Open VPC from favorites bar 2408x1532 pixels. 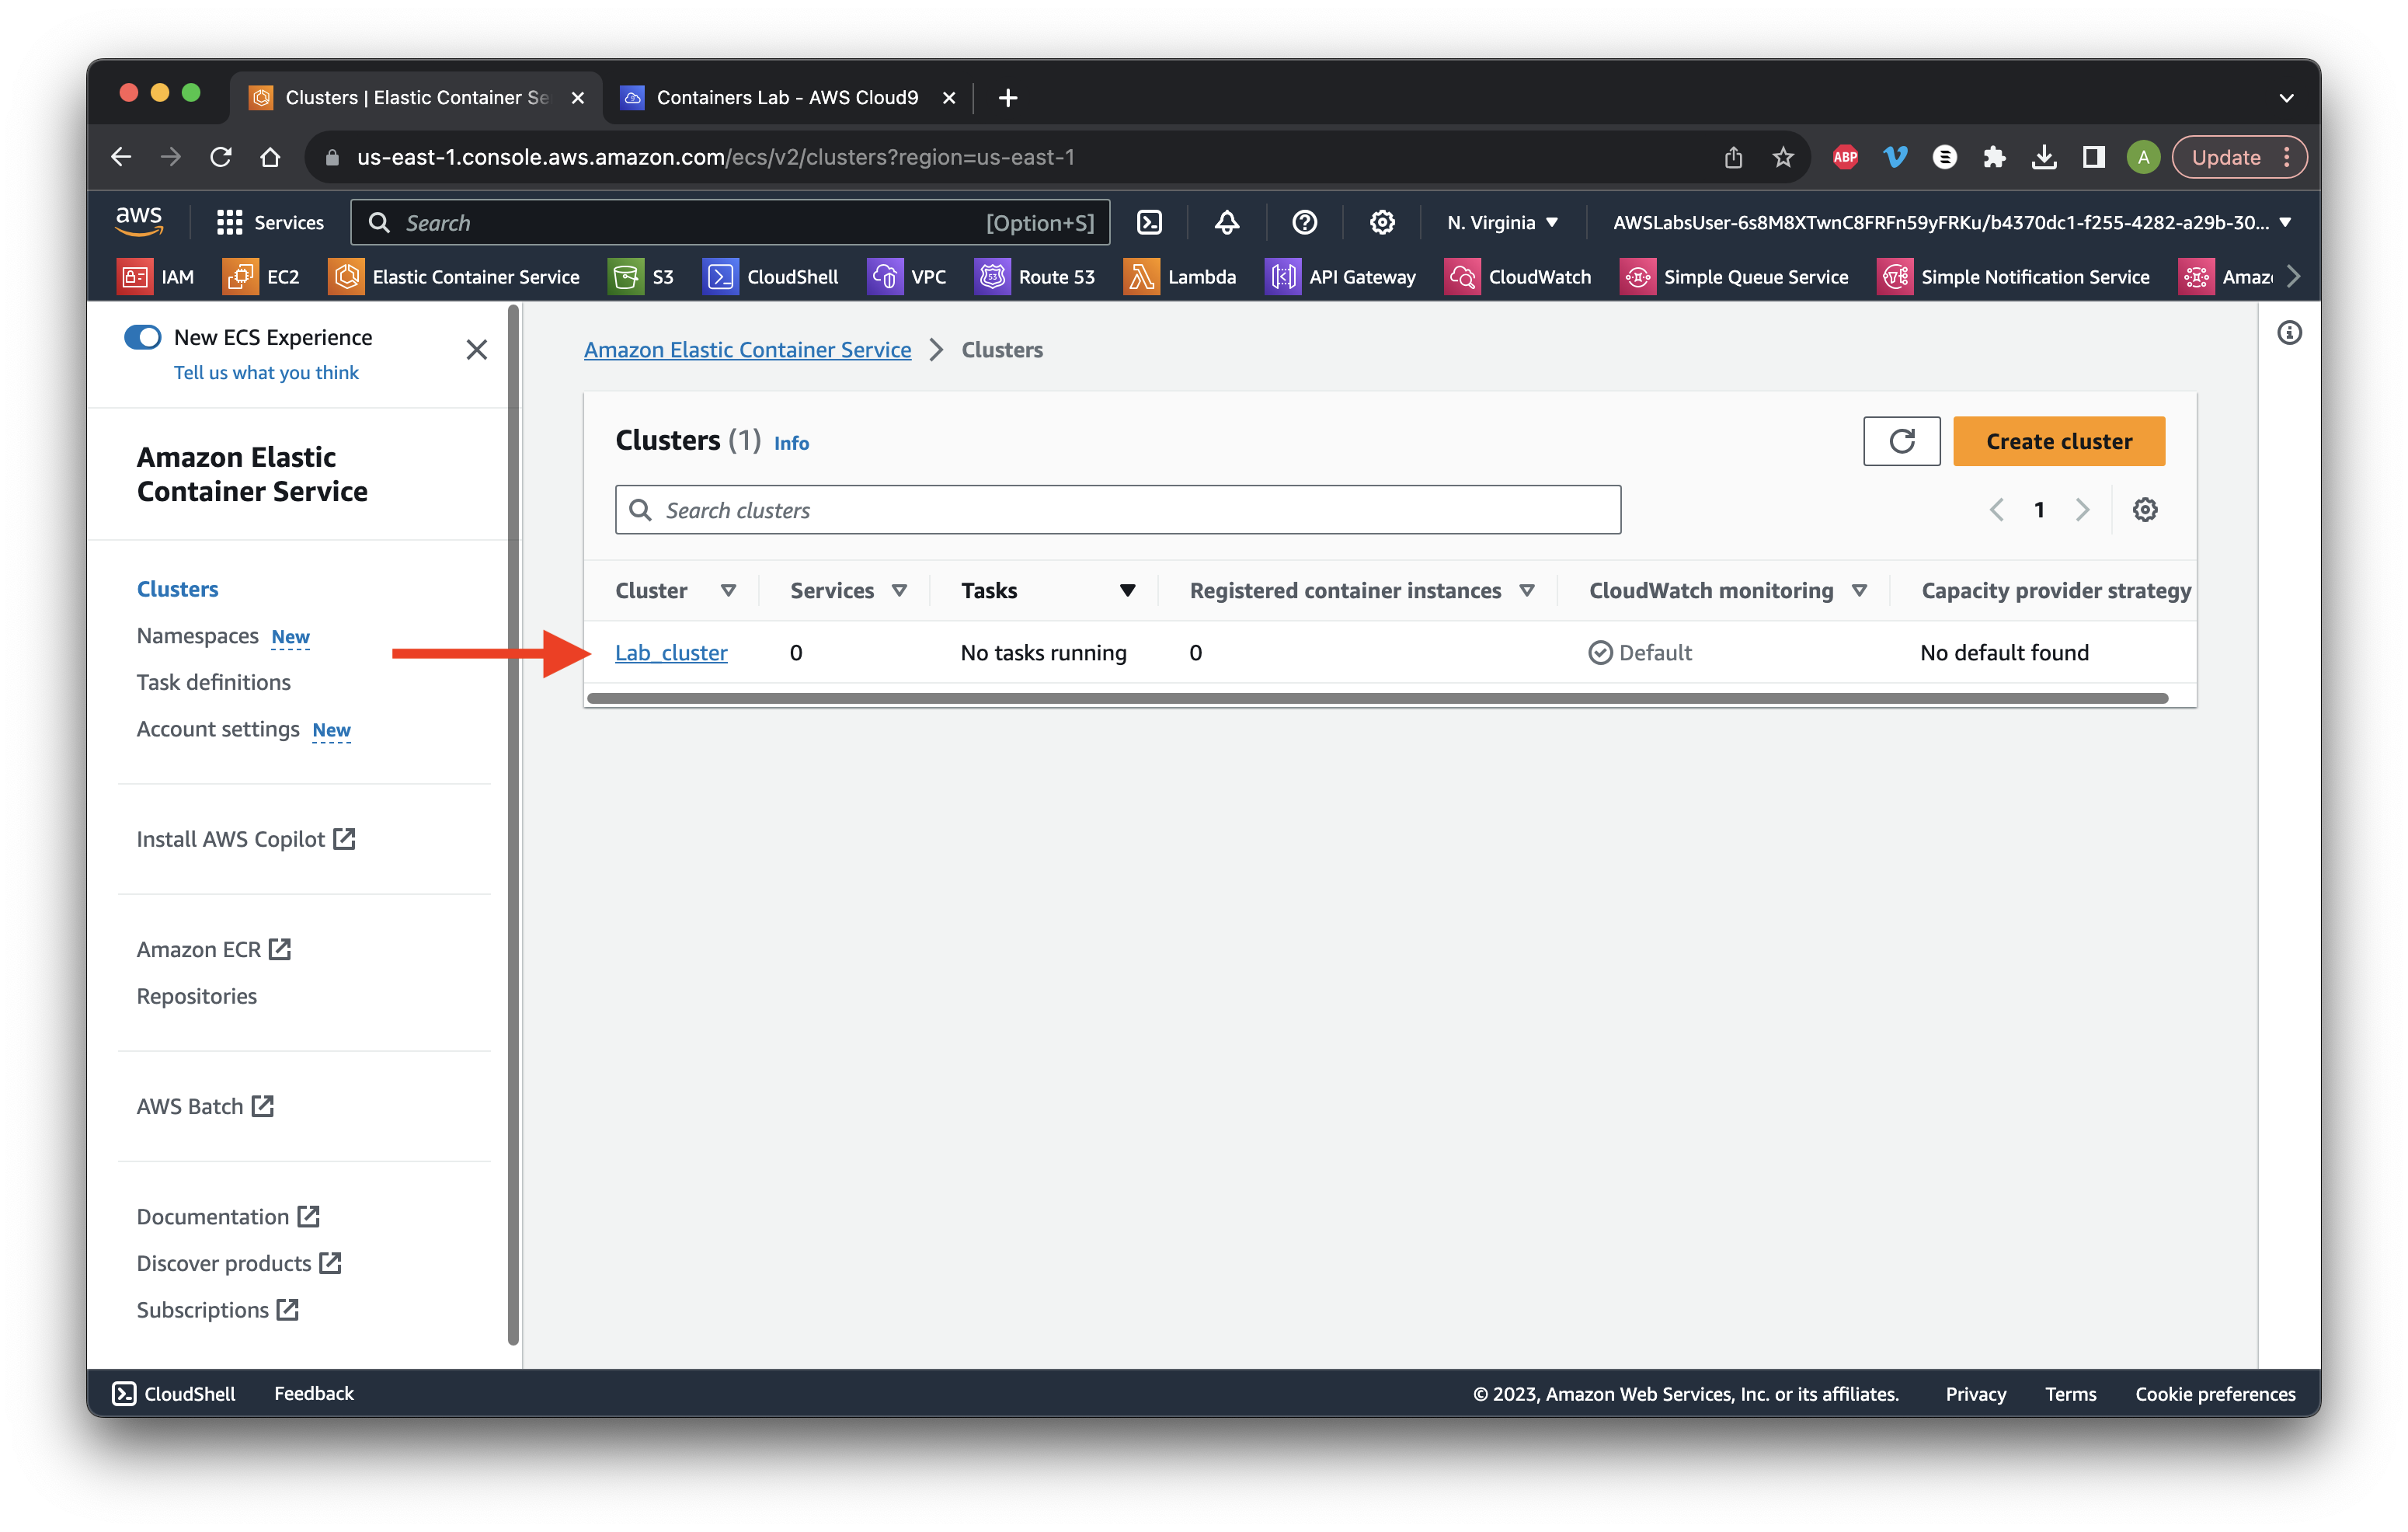coord(907,276)
